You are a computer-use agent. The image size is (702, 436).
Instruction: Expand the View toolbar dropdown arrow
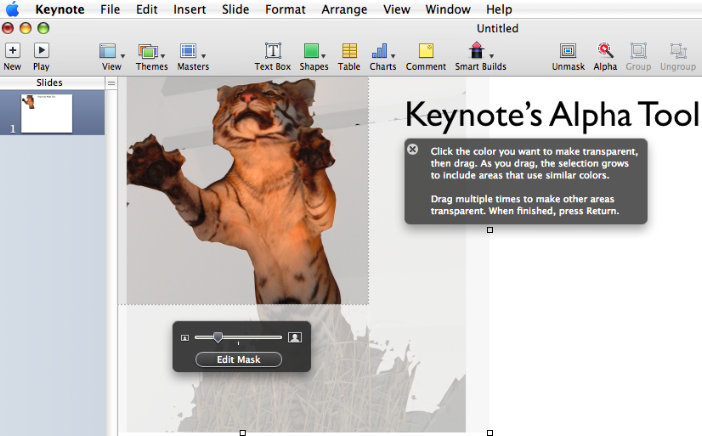point(123,56)
